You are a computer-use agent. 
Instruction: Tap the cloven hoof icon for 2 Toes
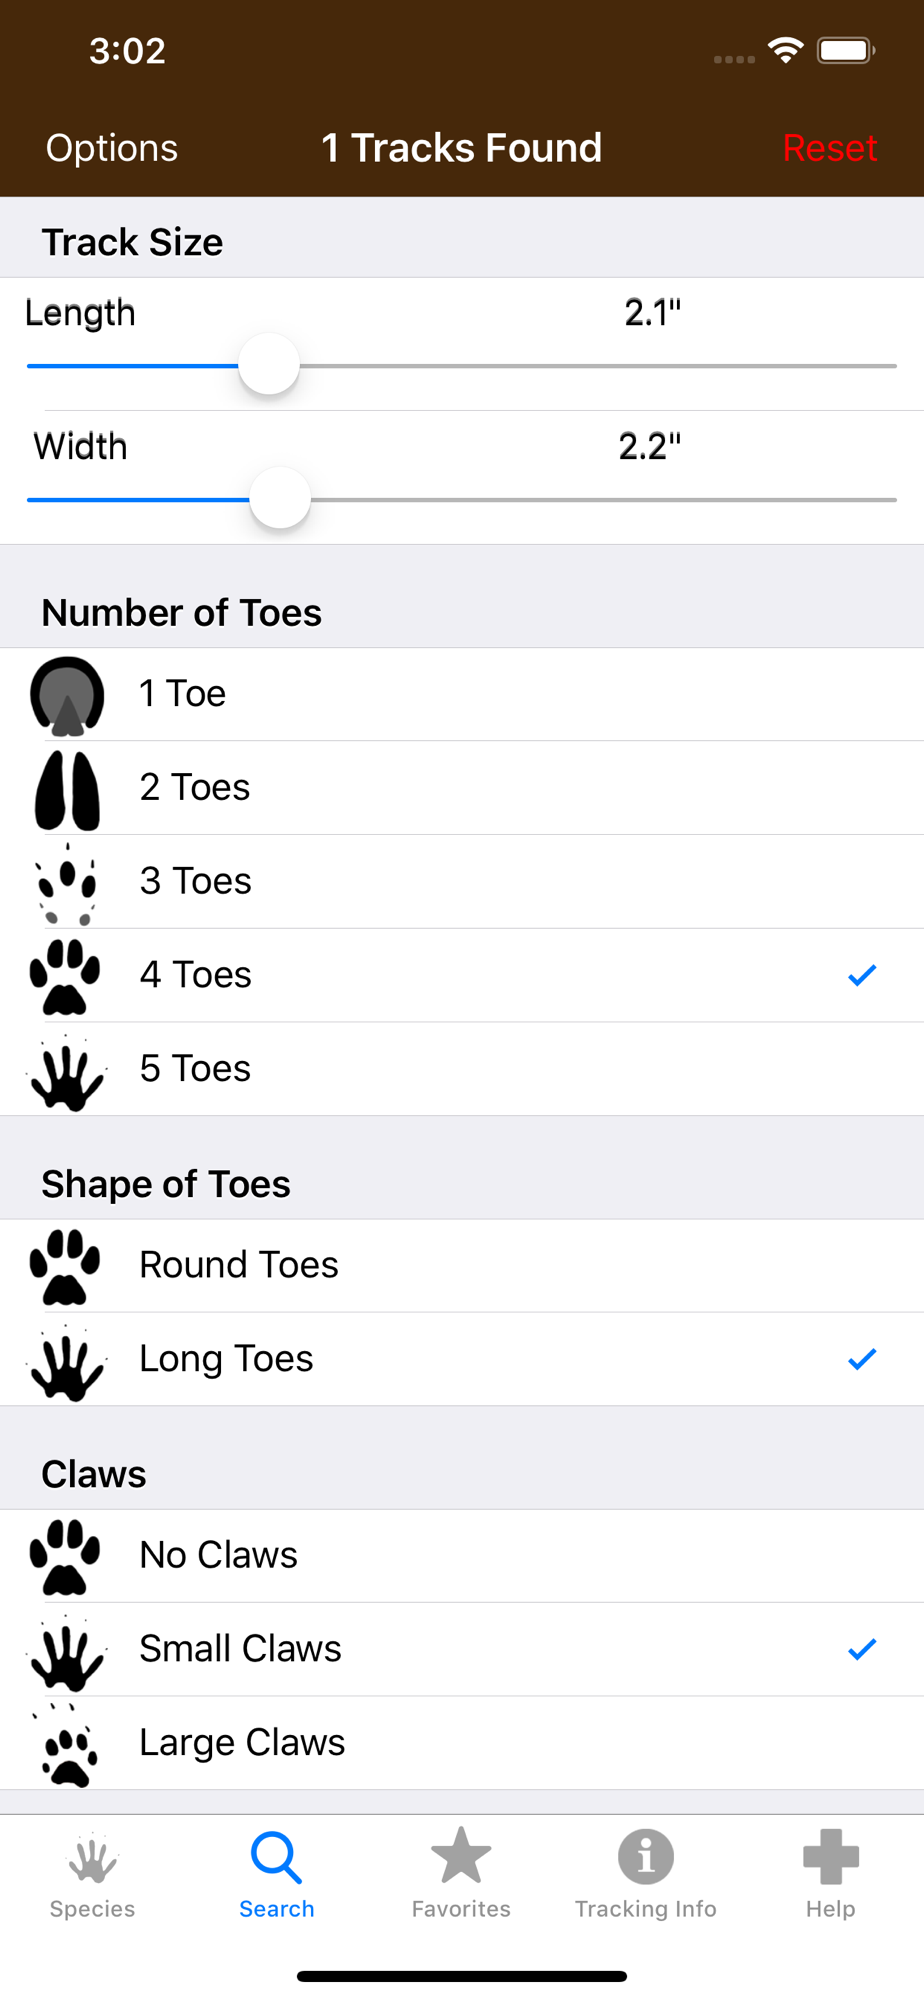[x=67, y=790]
